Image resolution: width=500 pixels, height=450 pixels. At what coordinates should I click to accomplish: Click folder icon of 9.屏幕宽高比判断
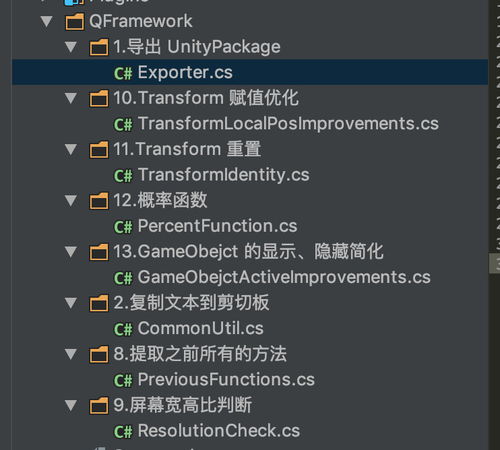tap(99, 406)
